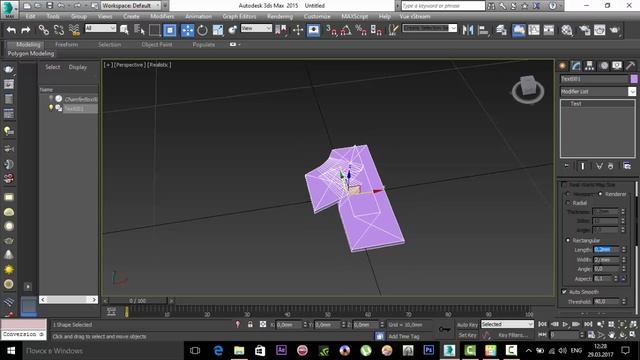Open the Rendering menu

click(280, 16)
